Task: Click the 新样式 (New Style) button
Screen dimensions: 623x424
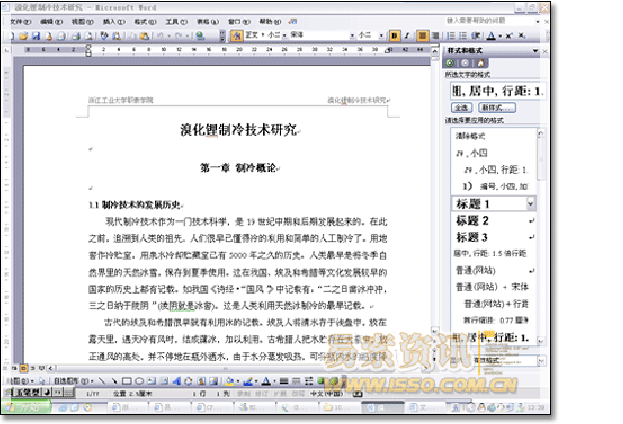Action: pos(496,107)
